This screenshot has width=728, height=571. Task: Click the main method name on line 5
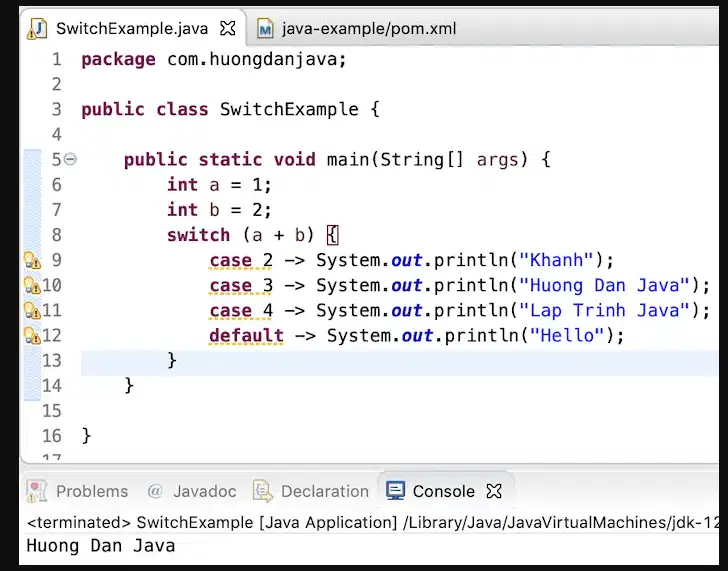pyautogui.click(x=348, y=160)
